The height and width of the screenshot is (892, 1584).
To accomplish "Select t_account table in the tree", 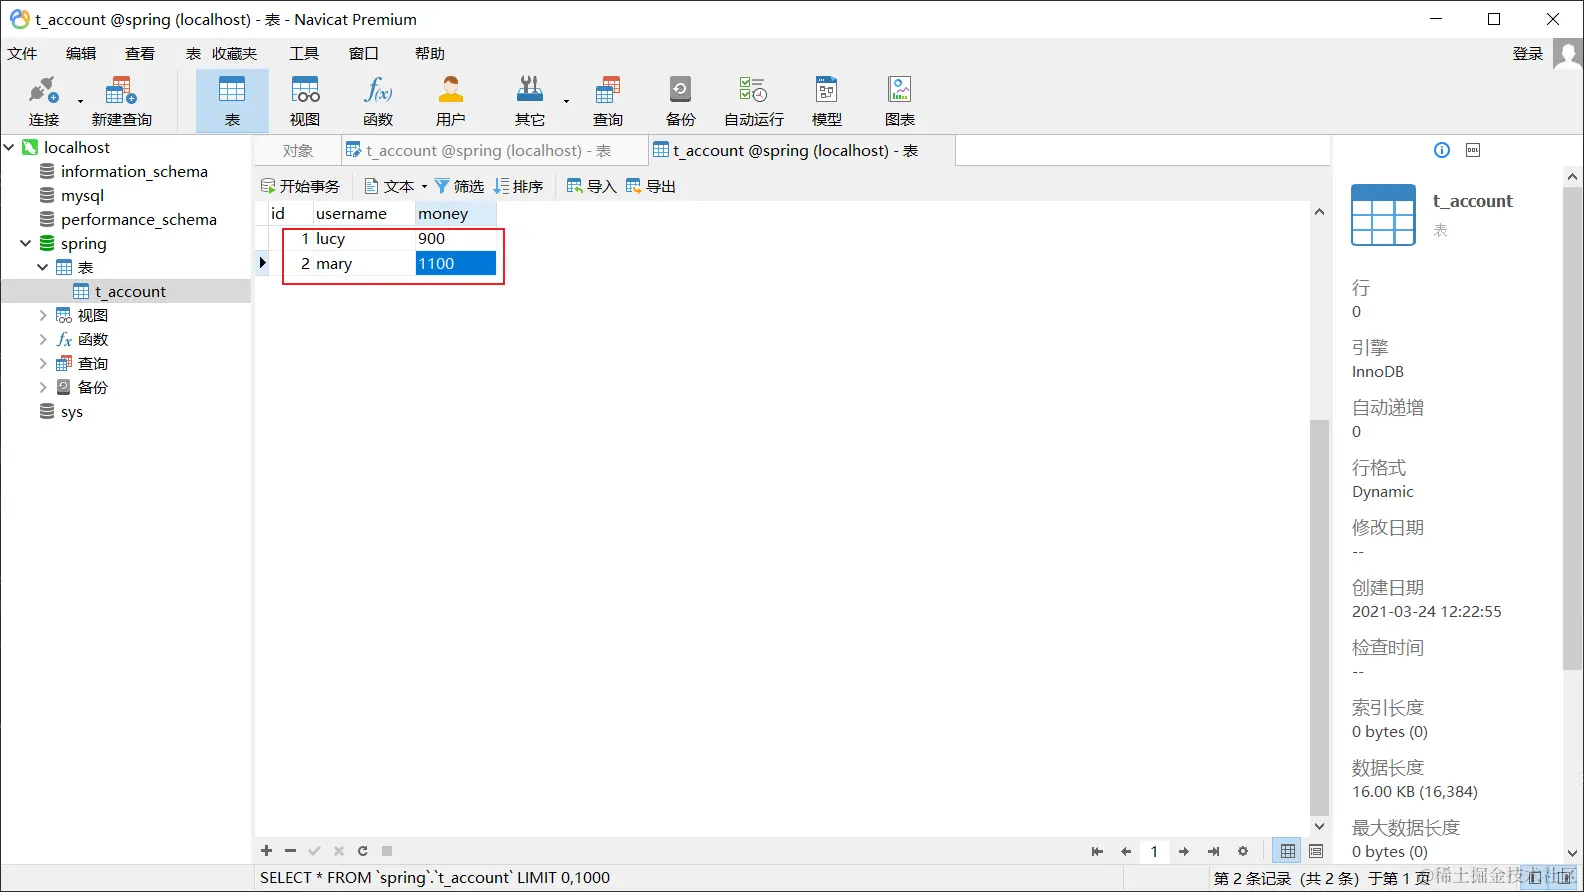I will [130, 291].
